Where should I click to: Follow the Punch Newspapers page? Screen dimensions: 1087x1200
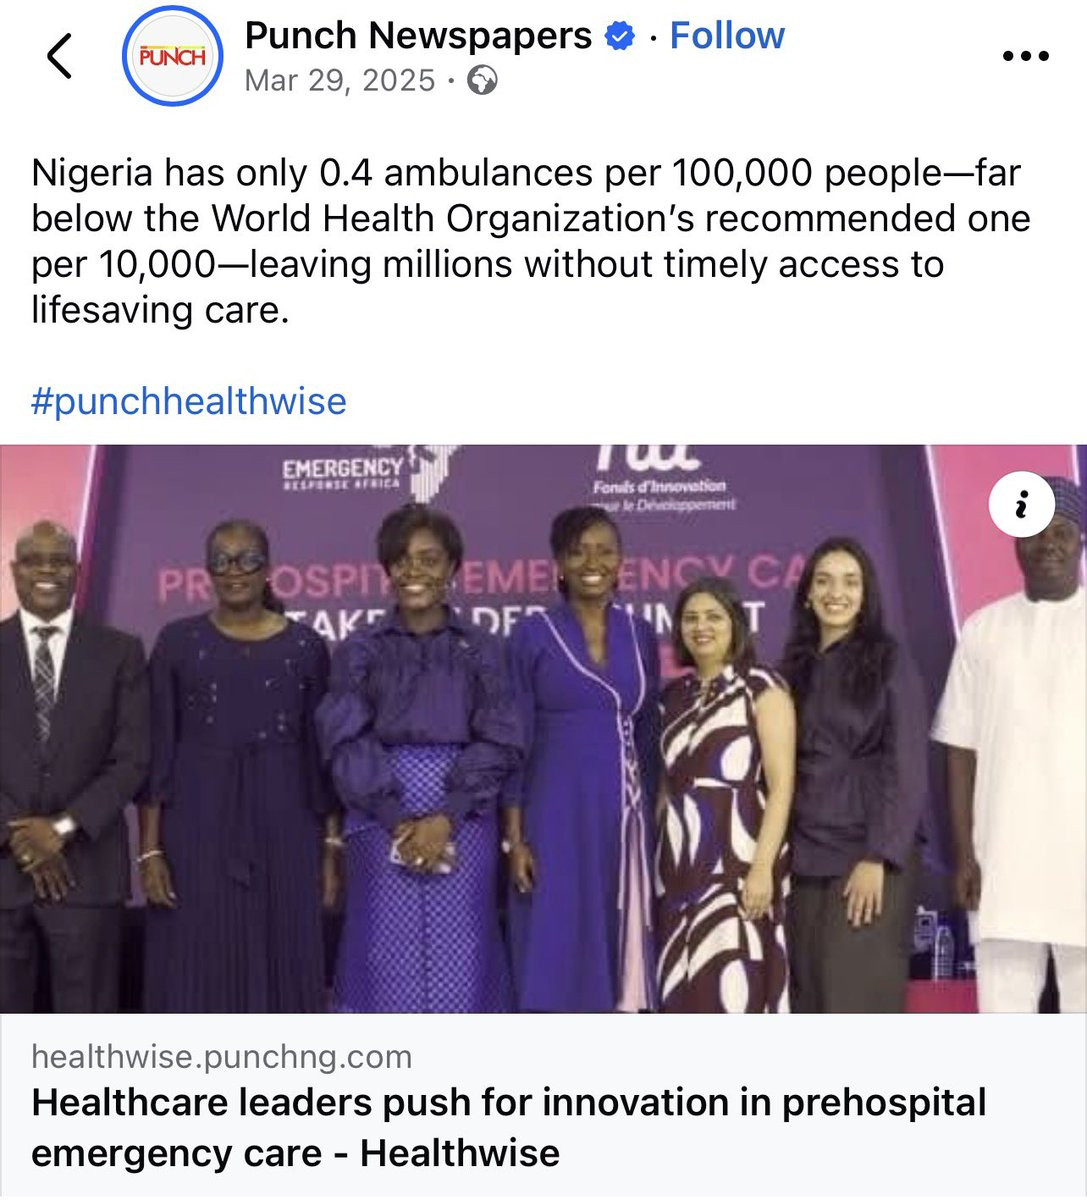[727, 36]
